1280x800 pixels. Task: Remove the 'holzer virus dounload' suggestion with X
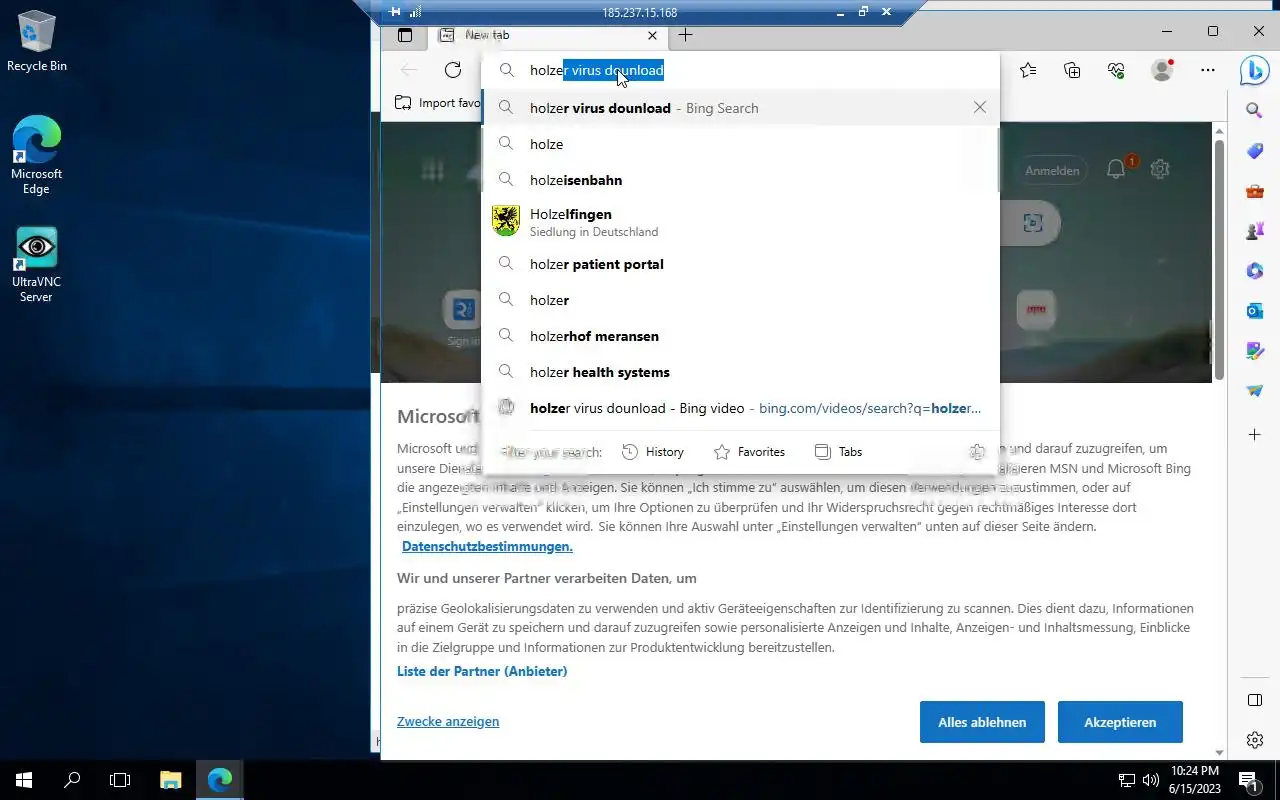(x=980, y=107)
